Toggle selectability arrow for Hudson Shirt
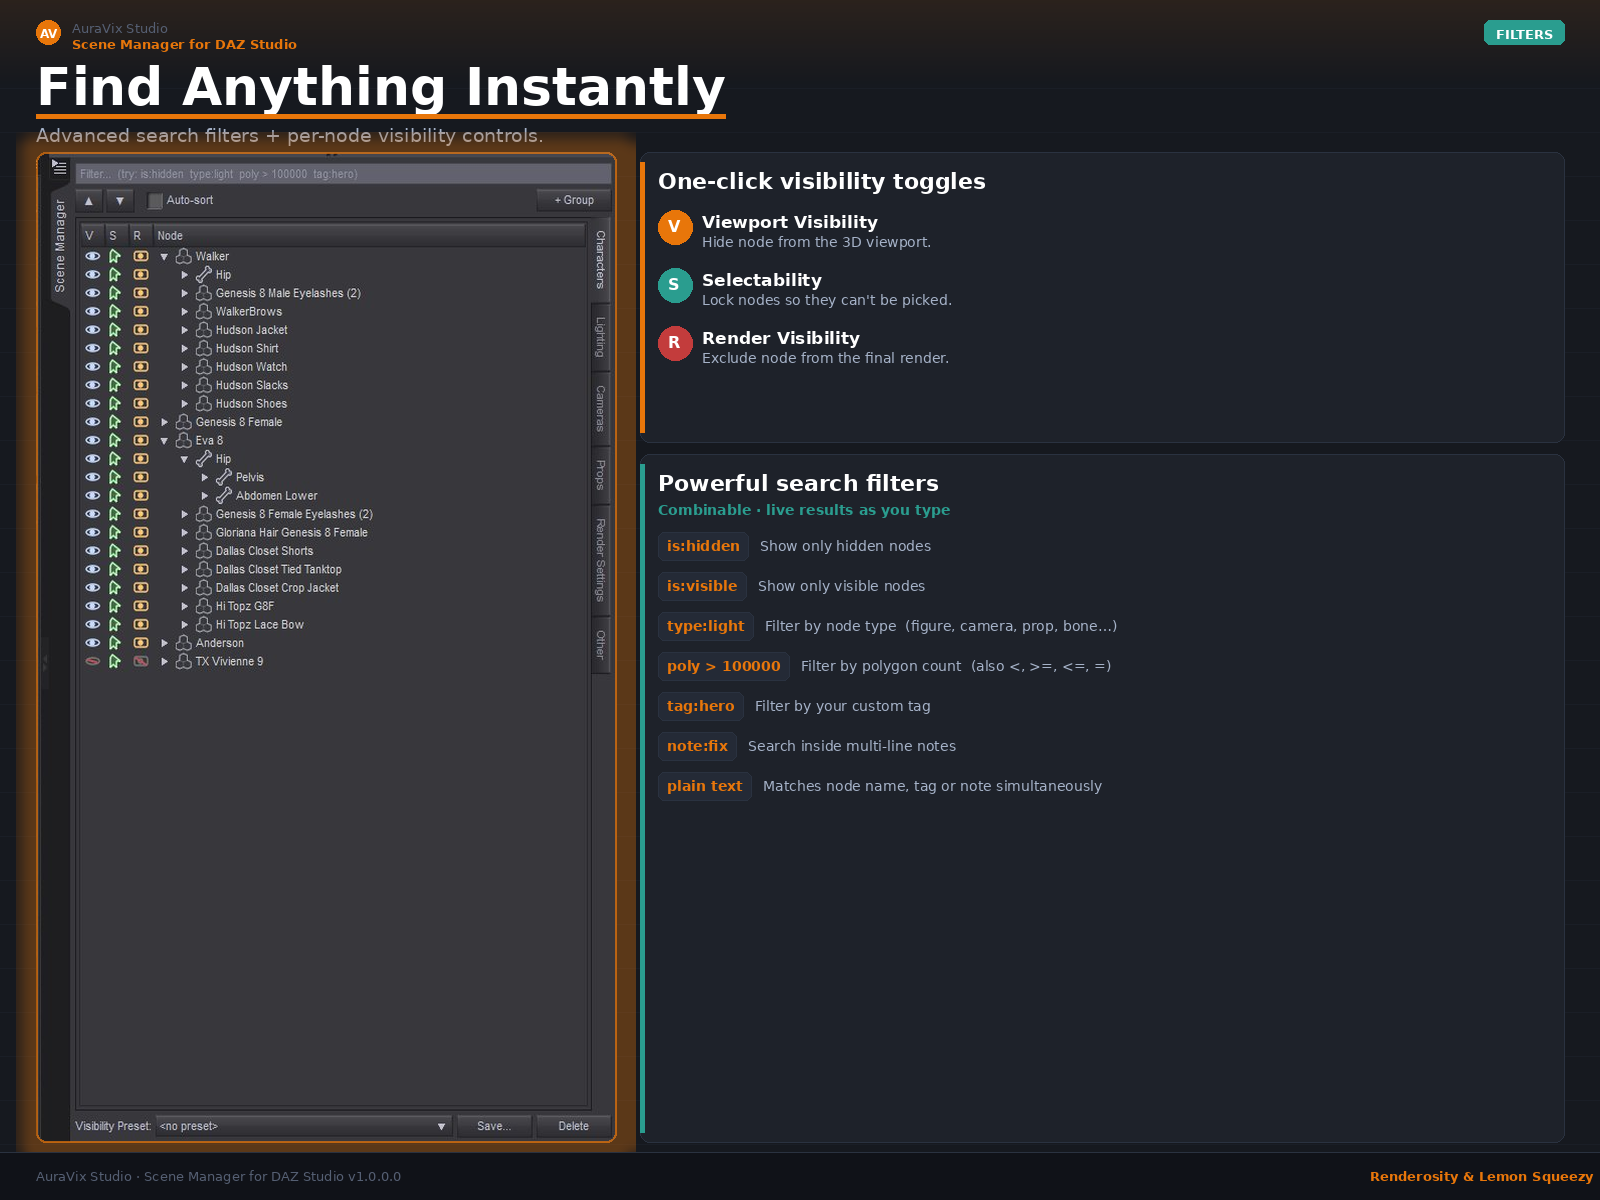Screen dimensions: 1600x1200 pos(115,348)
